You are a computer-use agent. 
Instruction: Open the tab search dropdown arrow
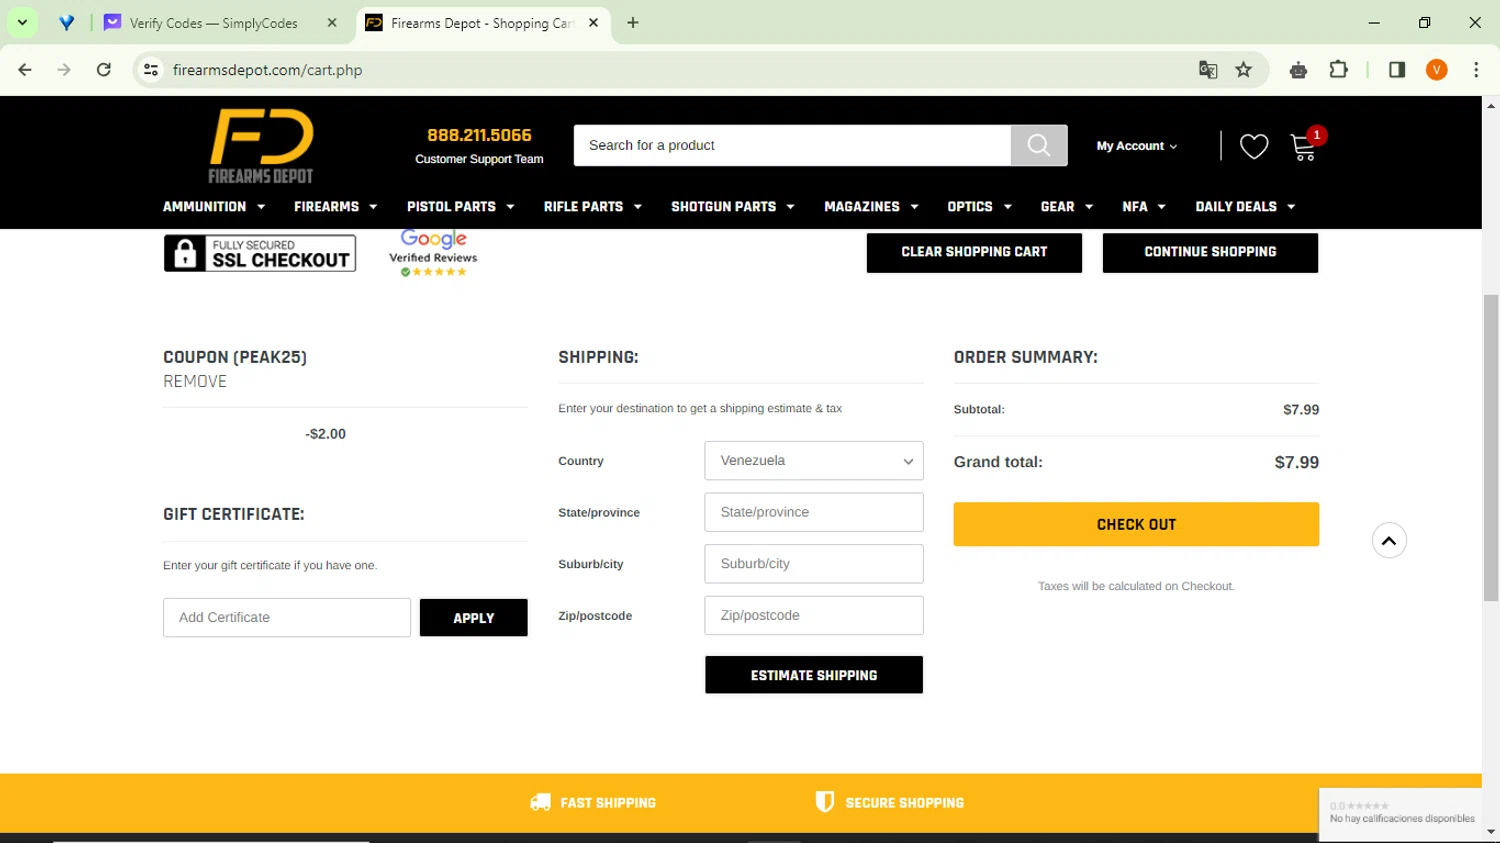(x=22, y=23)
